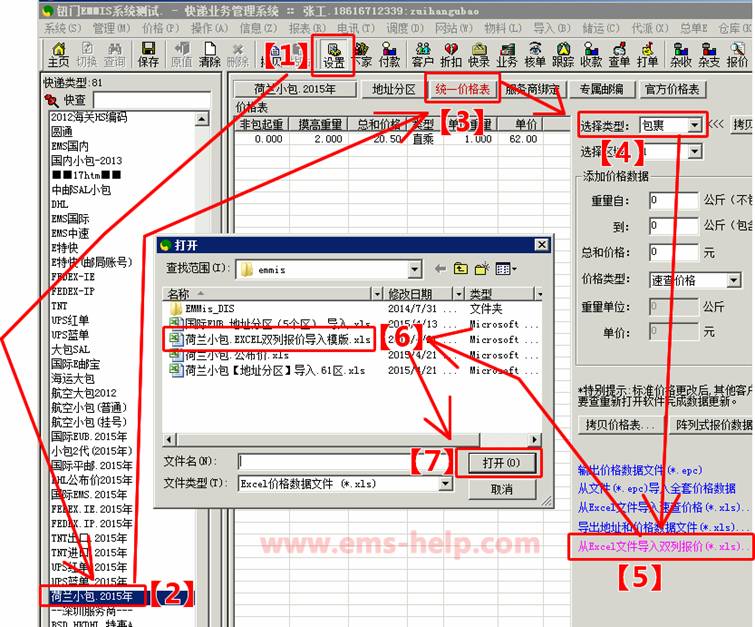Open the 管理(M) menu

[x=111, y=28]
